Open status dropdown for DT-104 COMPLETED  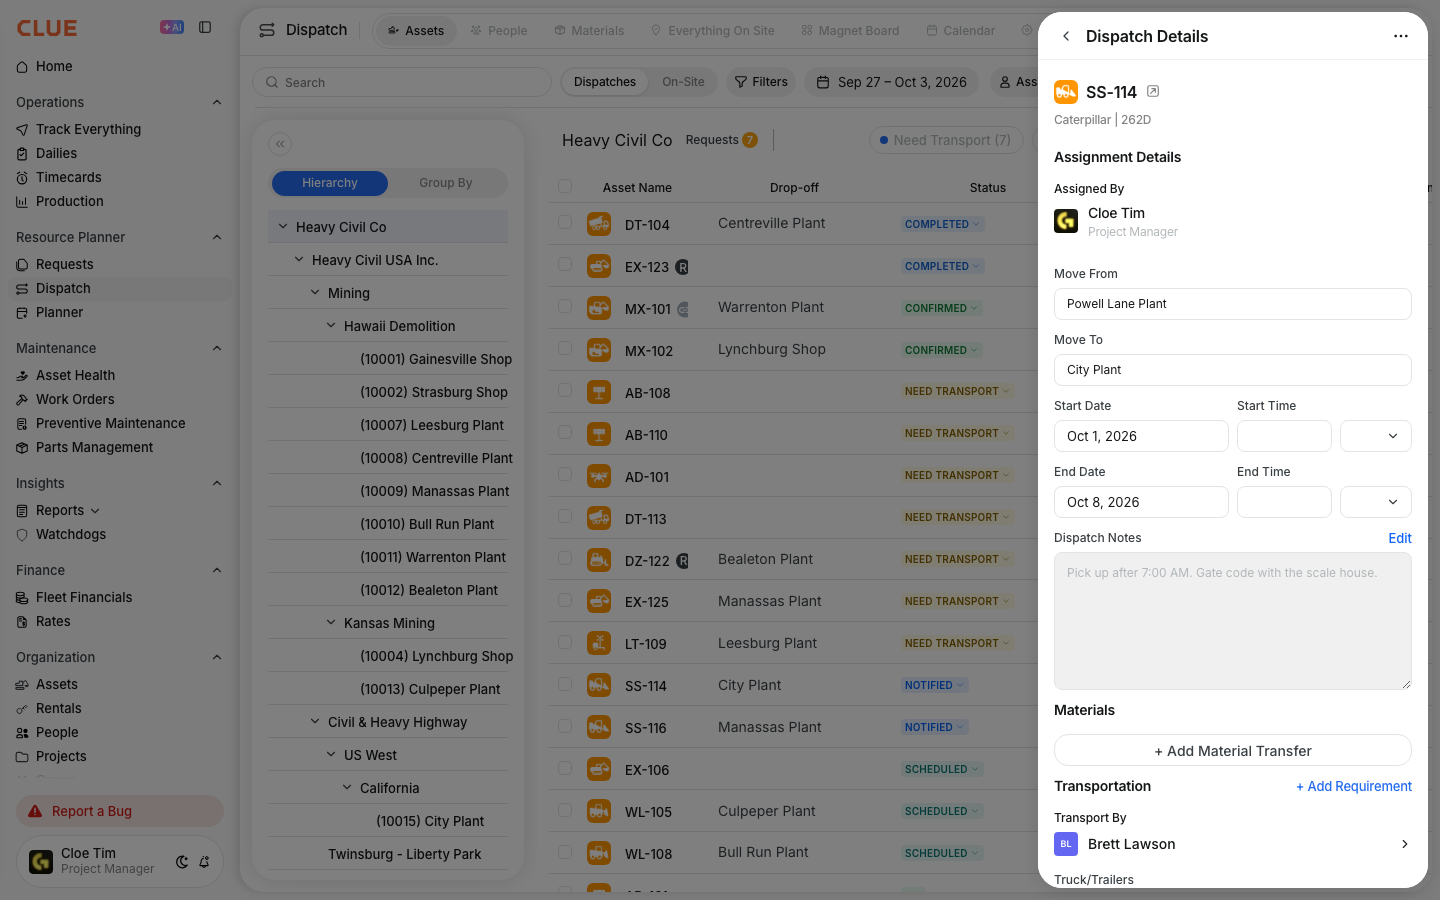click(x=943, y=224)
